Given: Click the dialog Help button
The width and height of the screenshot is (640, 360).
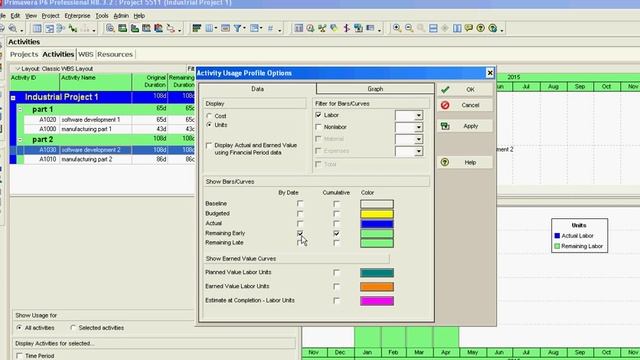Looking at the screenshot, I should [464, 162].
